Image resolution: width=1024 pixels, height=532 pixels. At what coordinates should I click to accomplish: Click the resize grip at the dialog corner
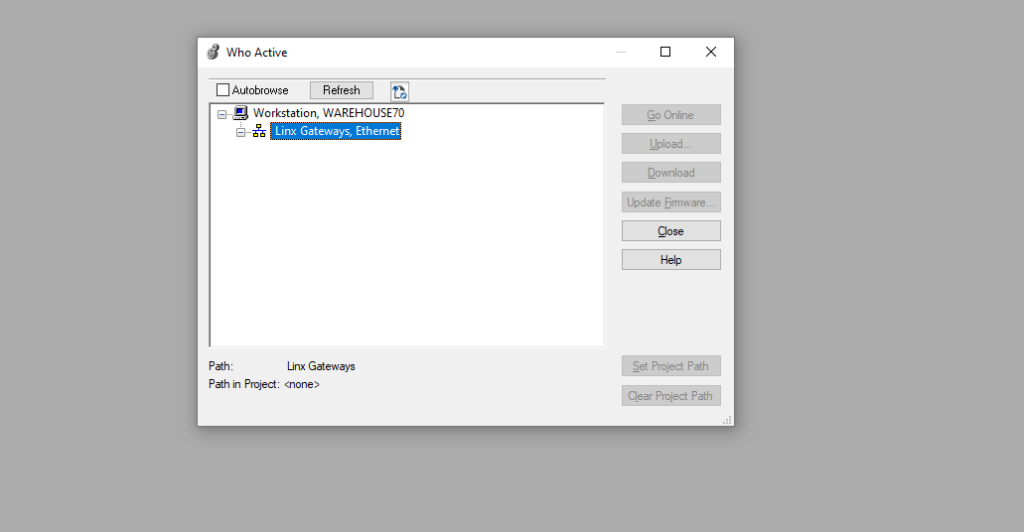[x=727, y=420]
